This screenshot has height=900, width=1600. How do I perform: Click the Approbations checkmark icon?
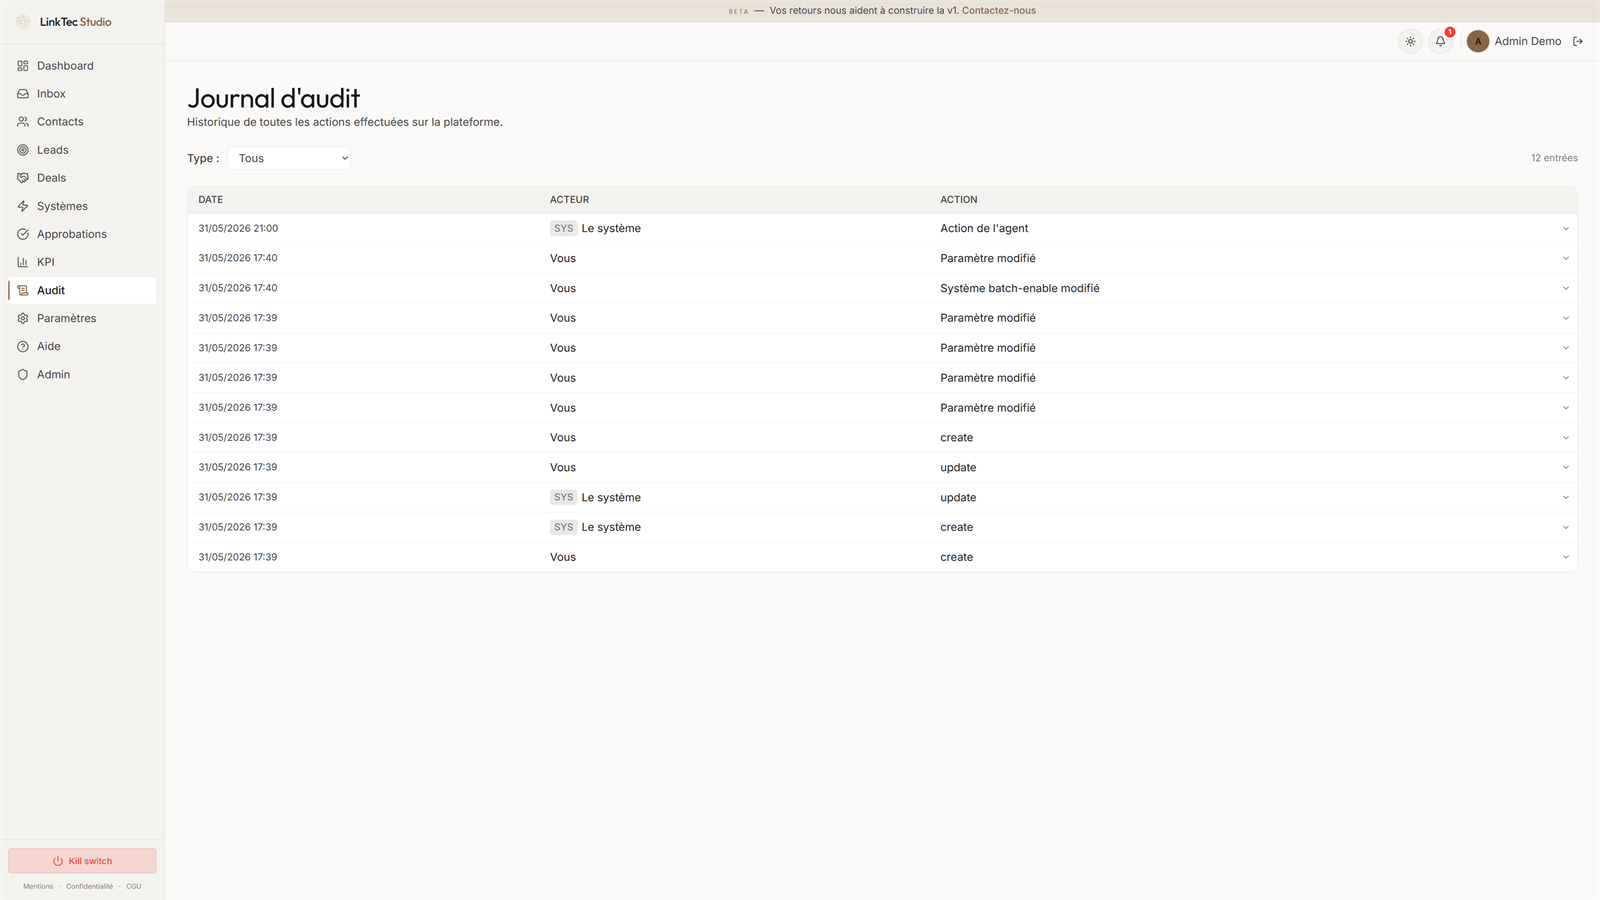[x=23, y=234]
